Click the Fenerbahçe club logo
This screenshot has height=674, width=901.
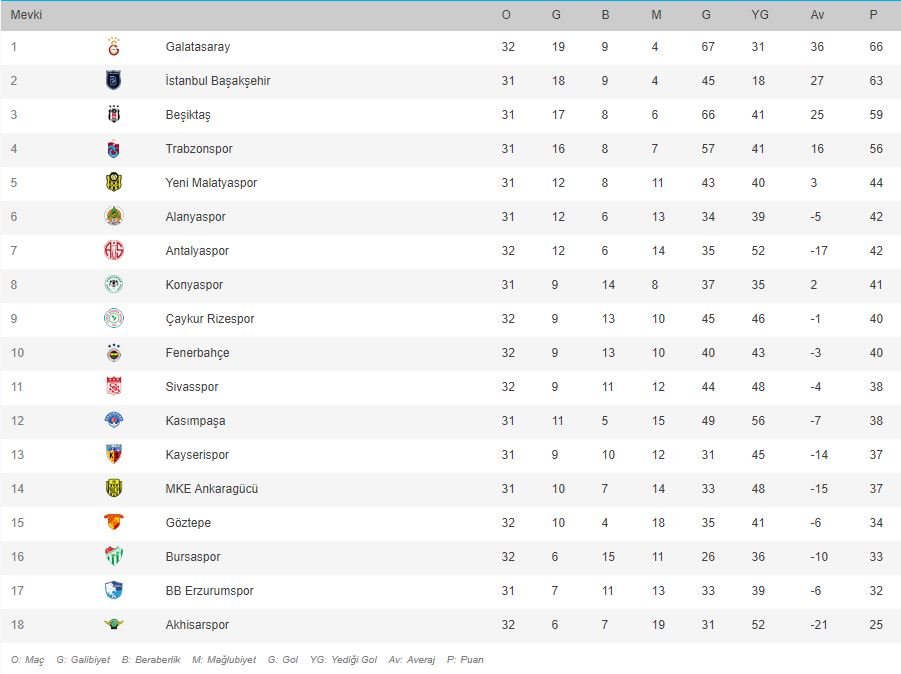pyautogui.click(x=114, y=353)
